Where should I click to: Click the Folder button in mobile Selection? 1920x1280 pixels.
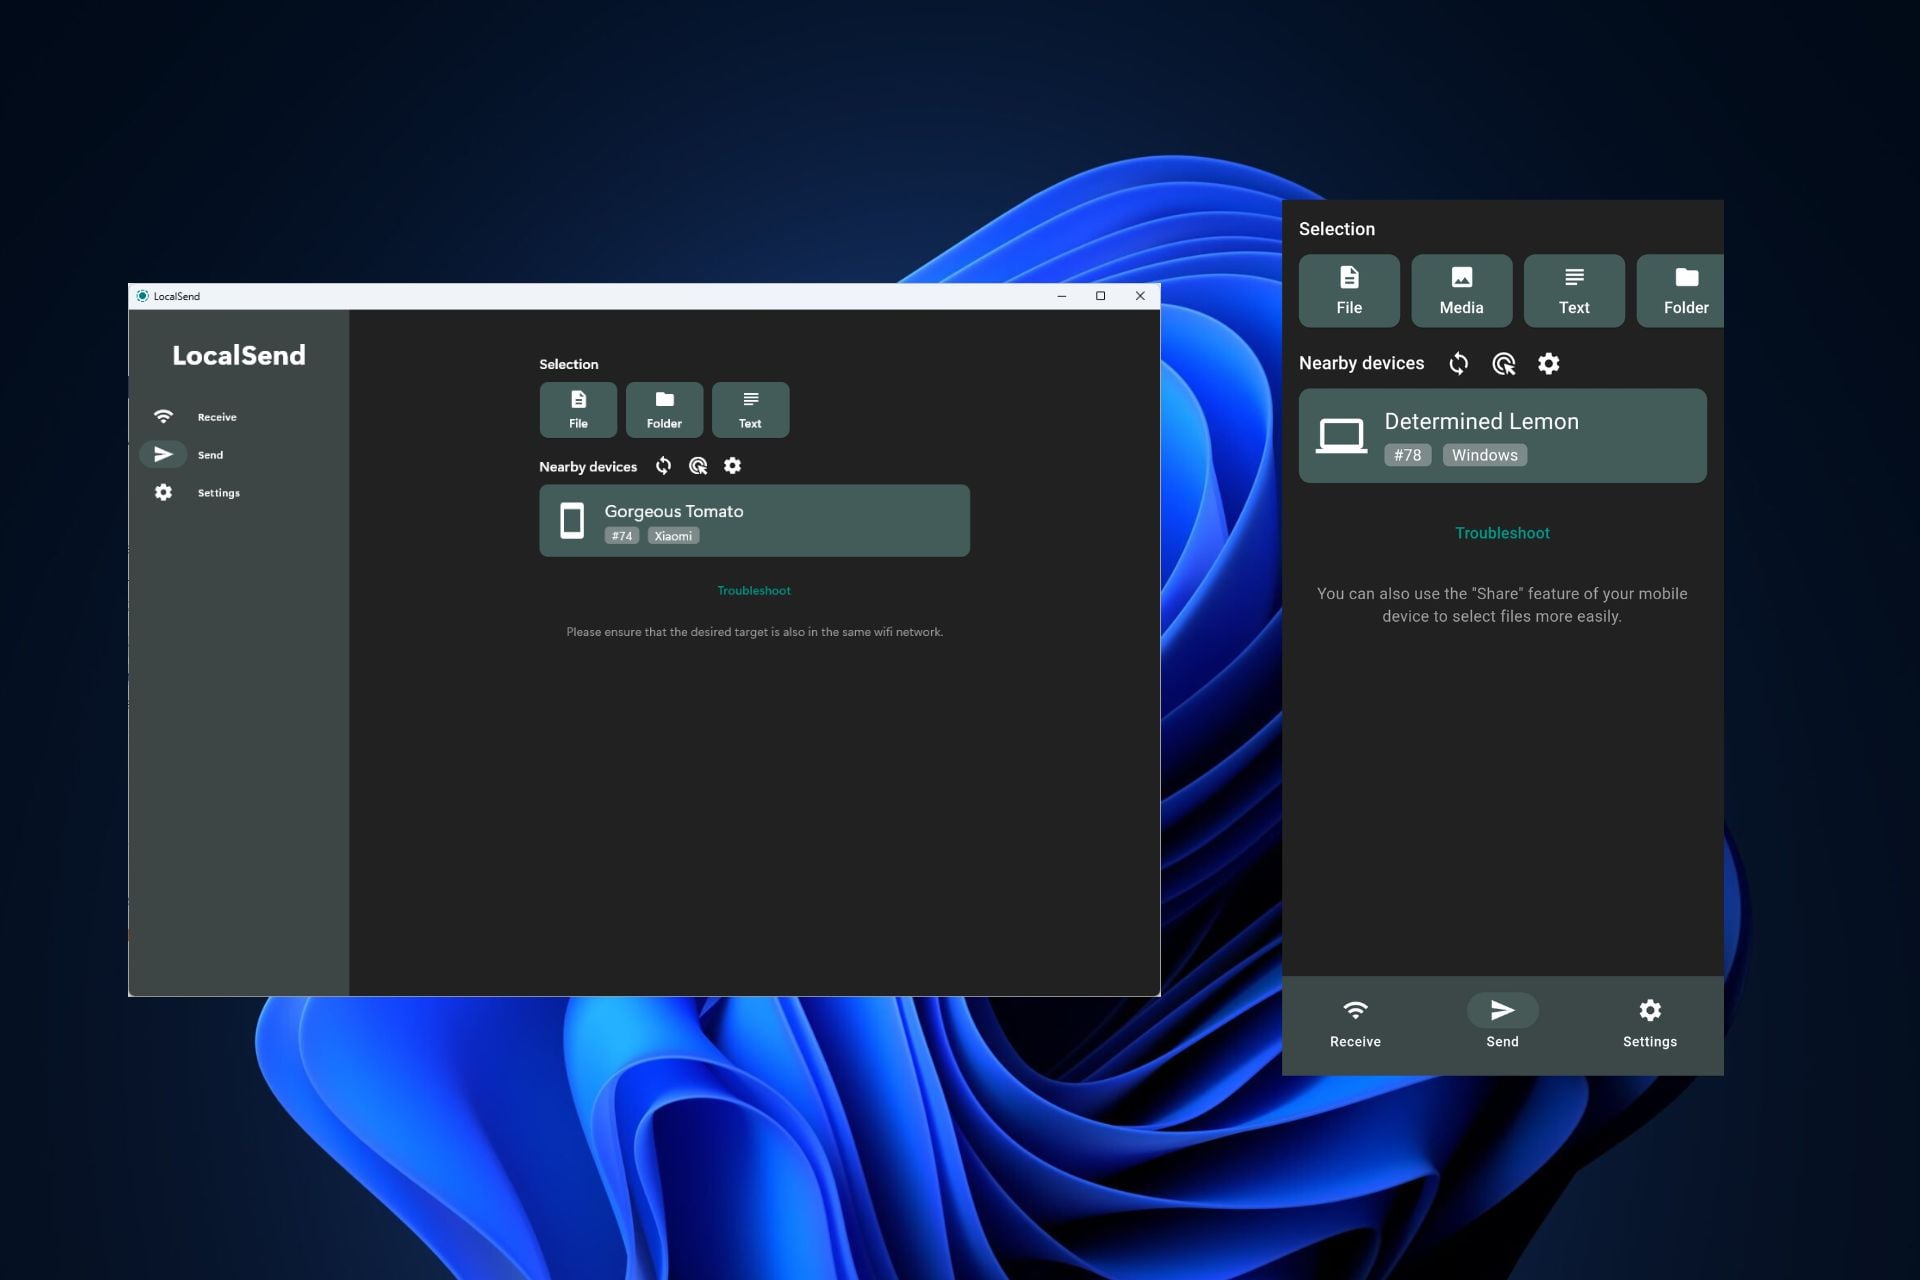(1684, 290)
